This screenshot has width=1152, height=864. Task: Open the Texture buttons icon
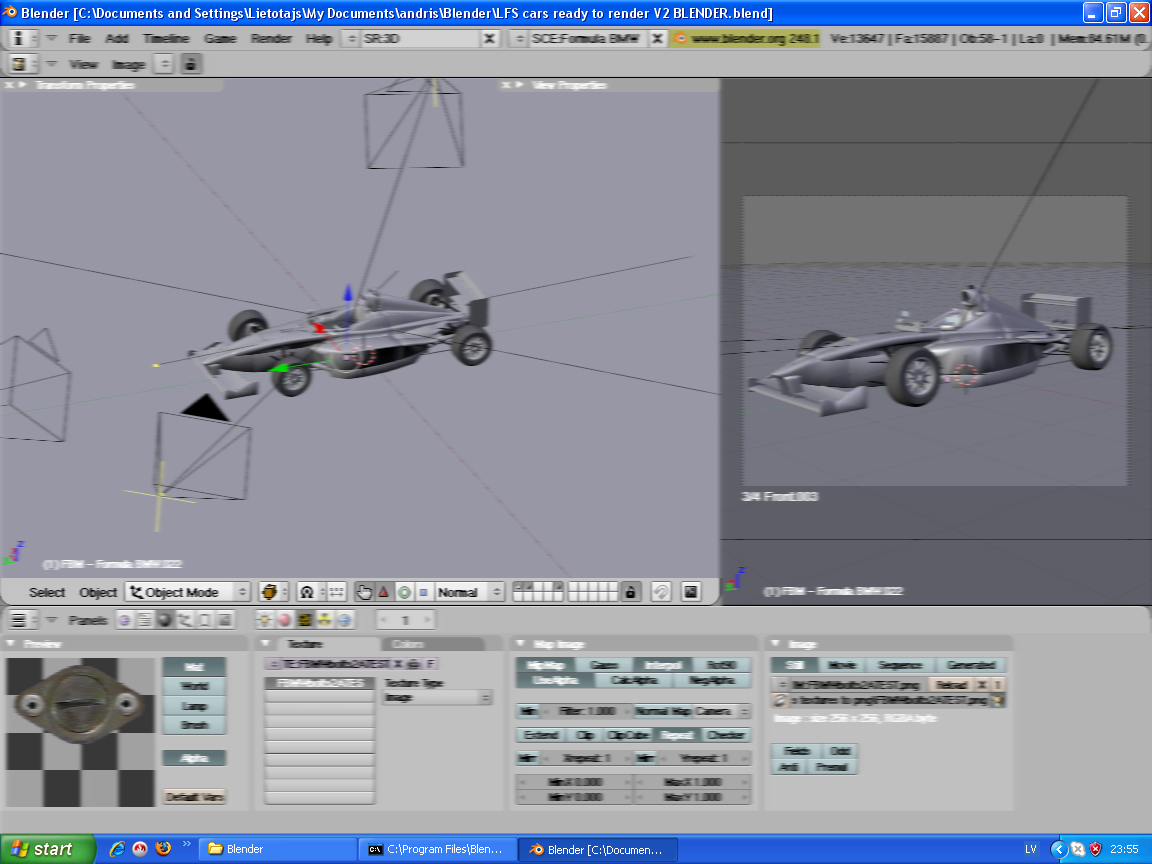(x=304, y=620)
